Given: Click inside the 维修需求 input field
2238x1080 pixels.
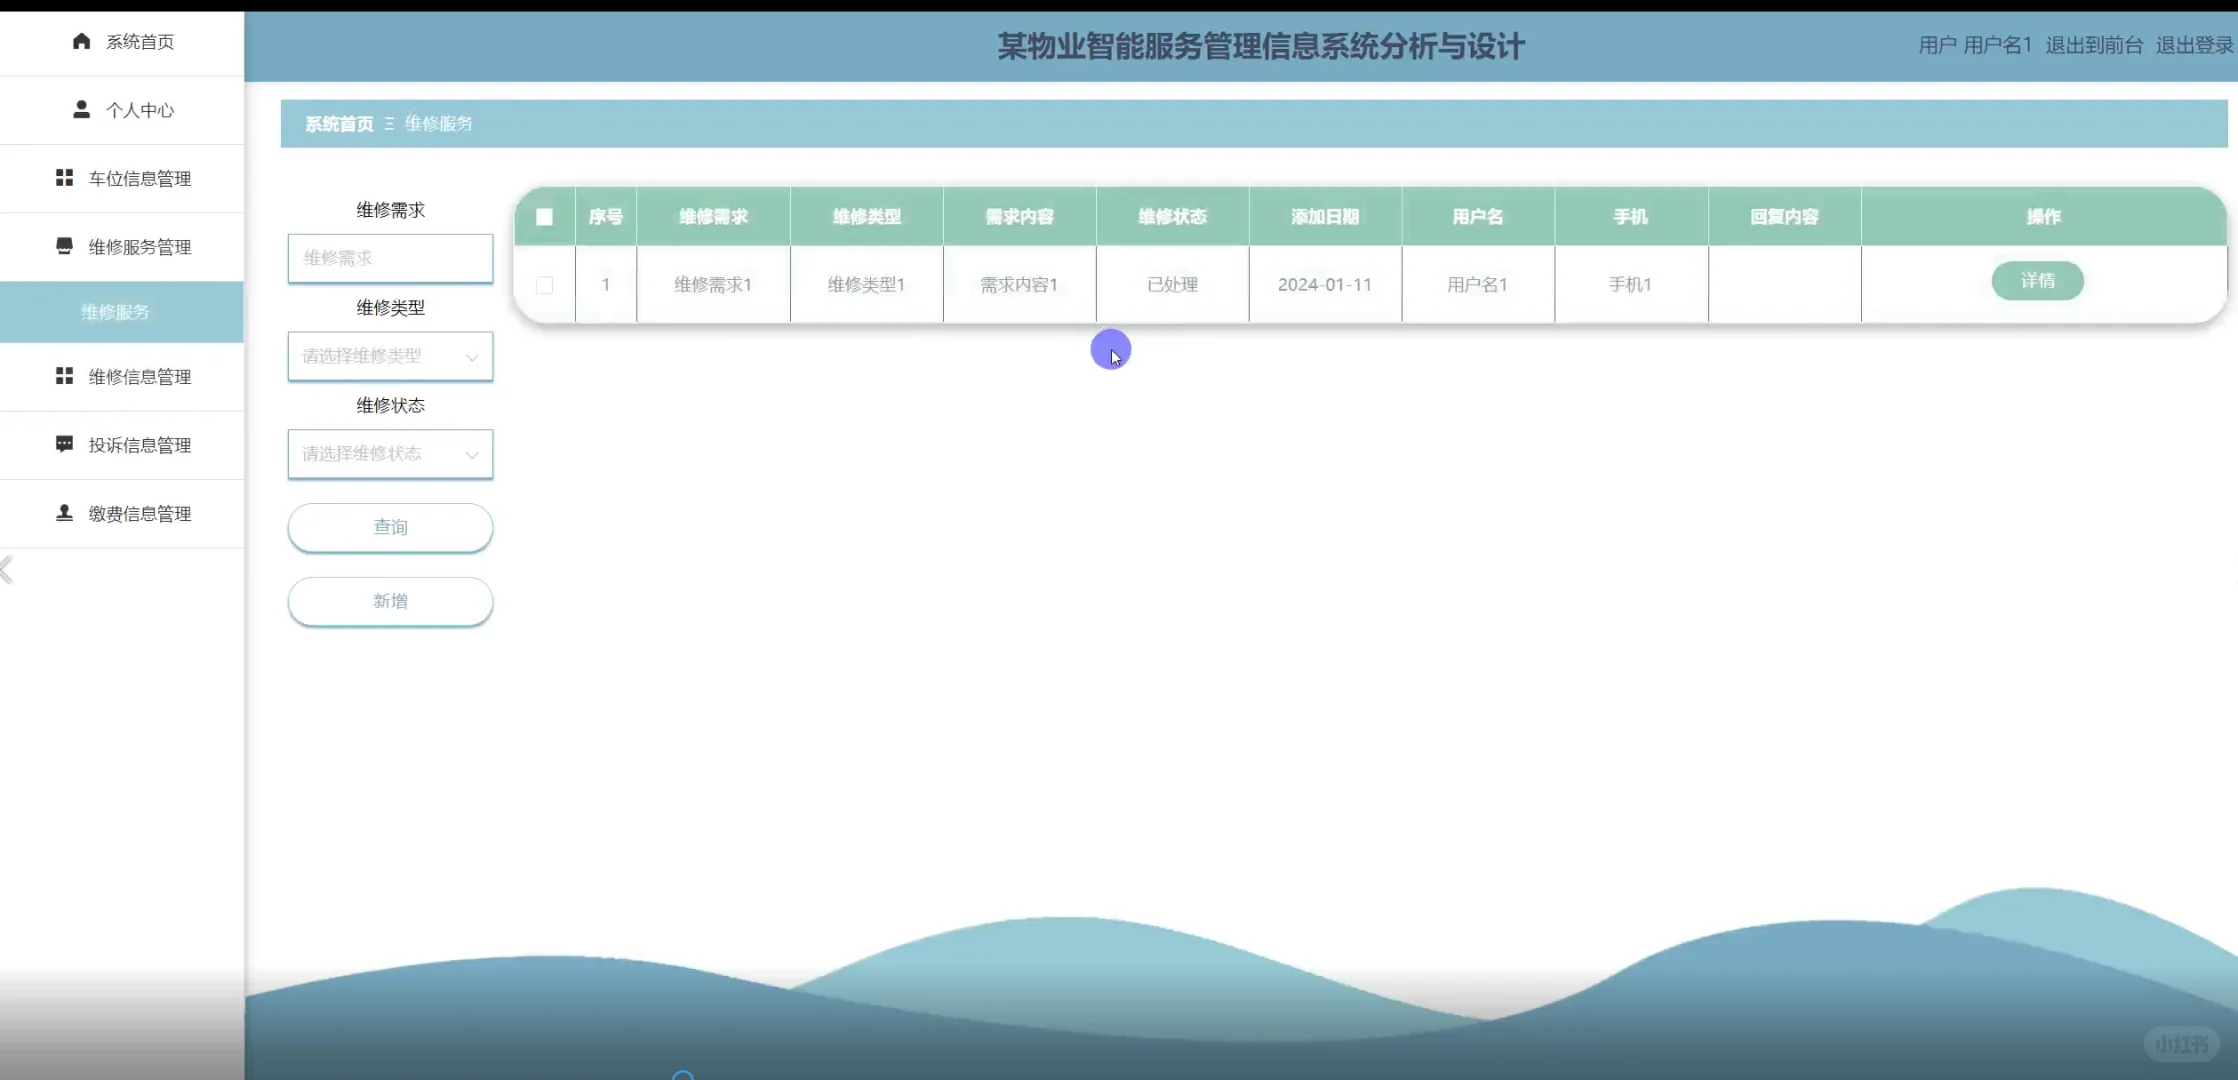Looking at the screenshot, I should pos(390,258).
